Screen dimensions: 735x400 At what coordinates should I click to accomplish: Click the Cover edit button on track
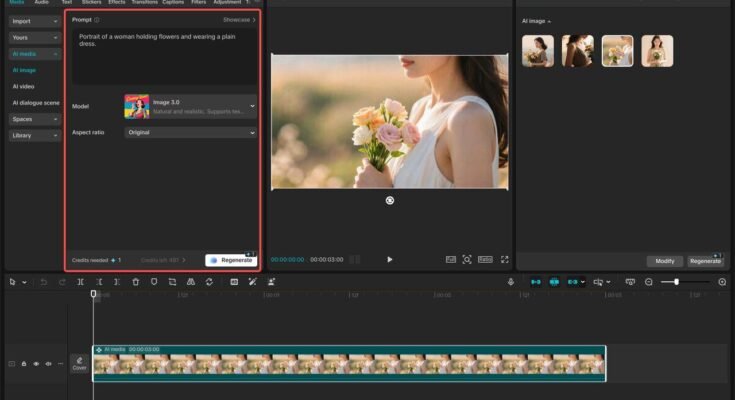[x=80, y=363]
